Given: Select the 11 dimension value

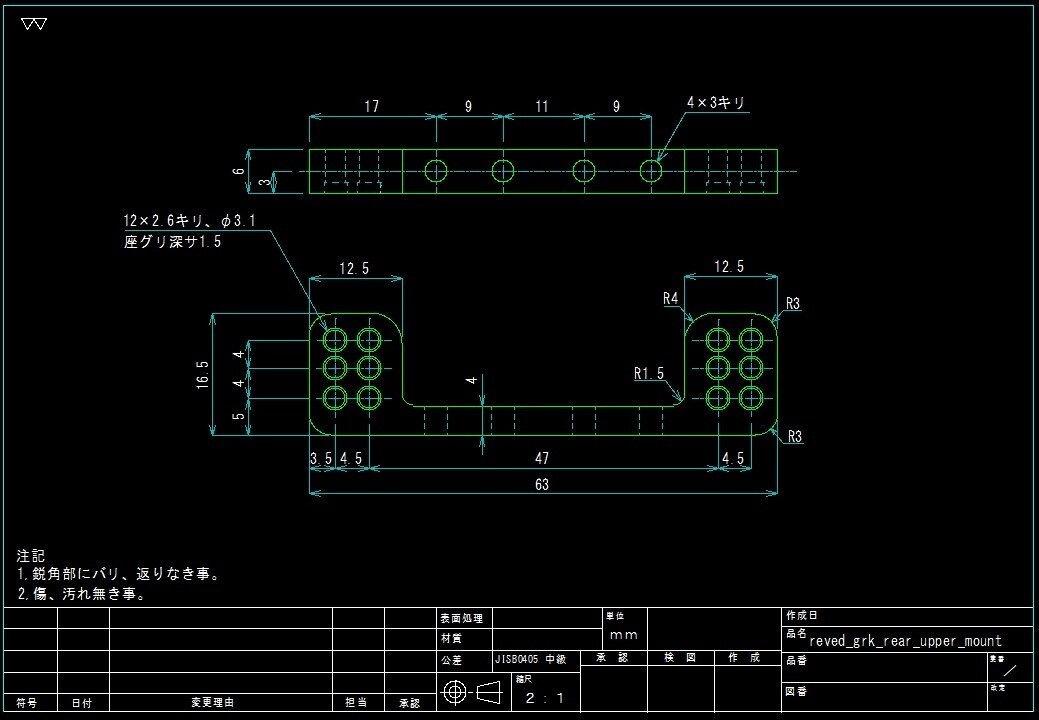Looking at the screenshot, I should 542,106.
